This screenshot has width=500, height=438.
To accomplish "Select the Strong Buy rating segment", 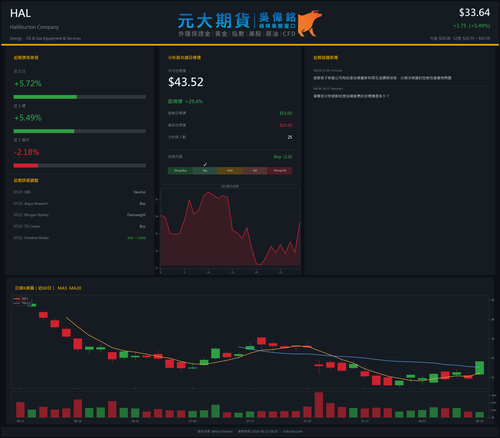I will (x=180, y=171).
